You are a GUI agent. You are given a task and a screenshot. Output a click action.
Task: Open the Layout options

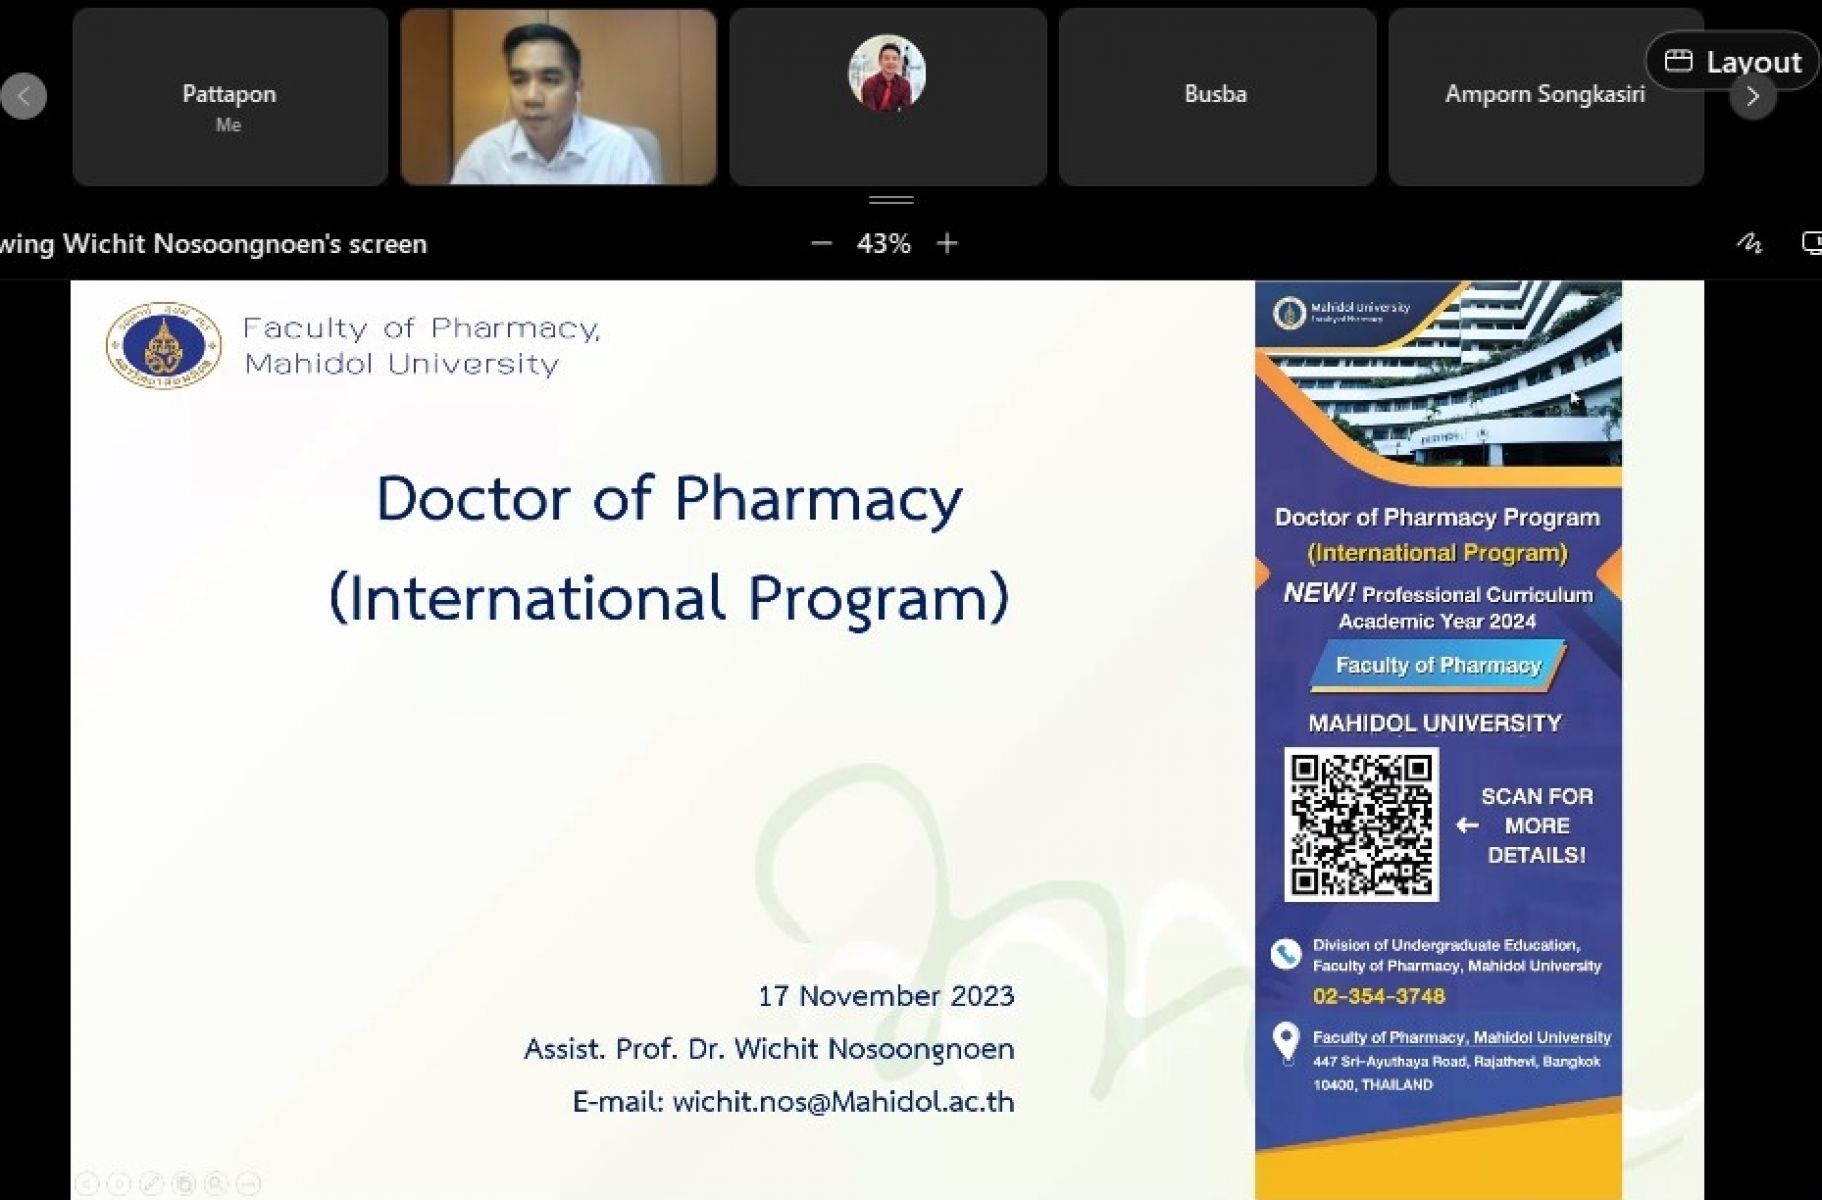pyautogui.click(x=1732, y=62)
